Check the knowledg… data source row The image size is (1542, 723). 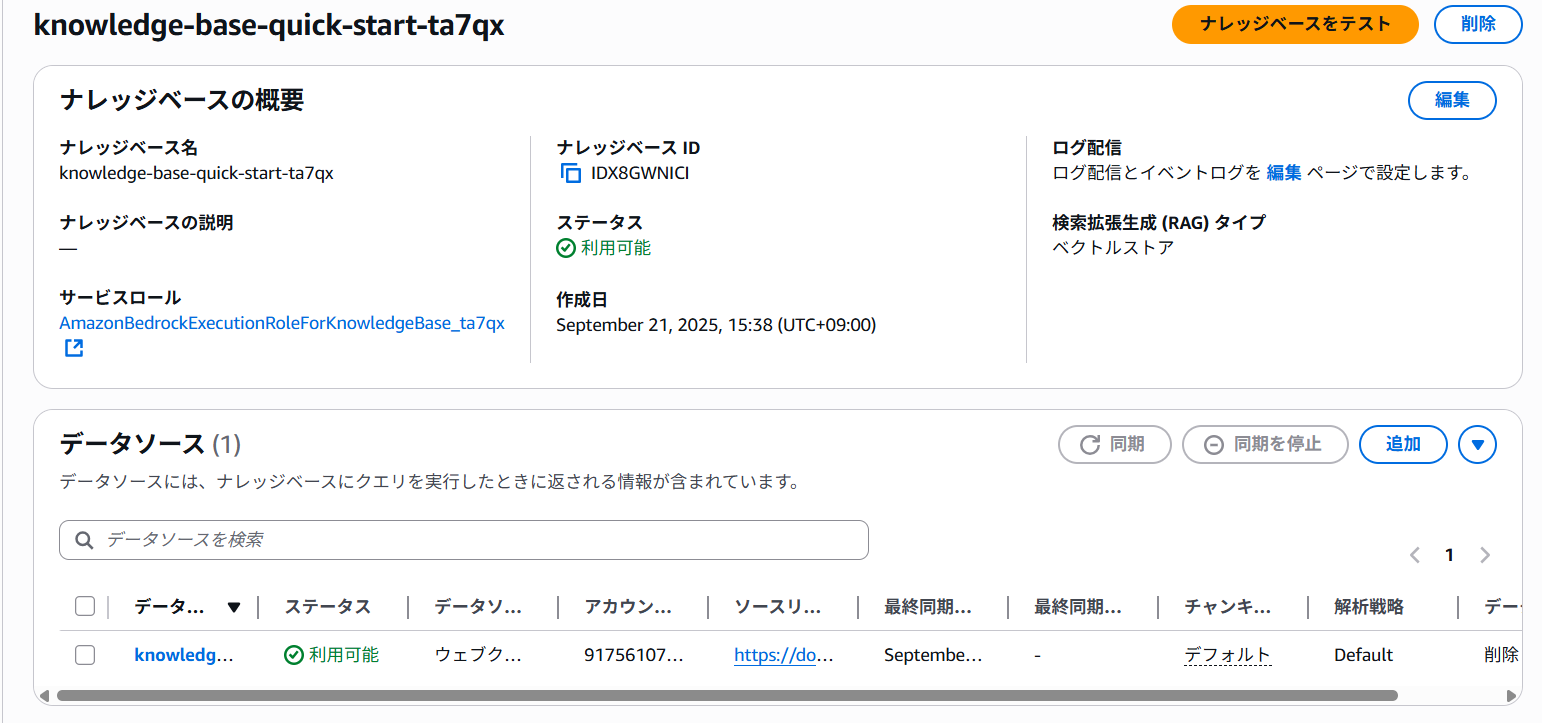click(85, 655)
